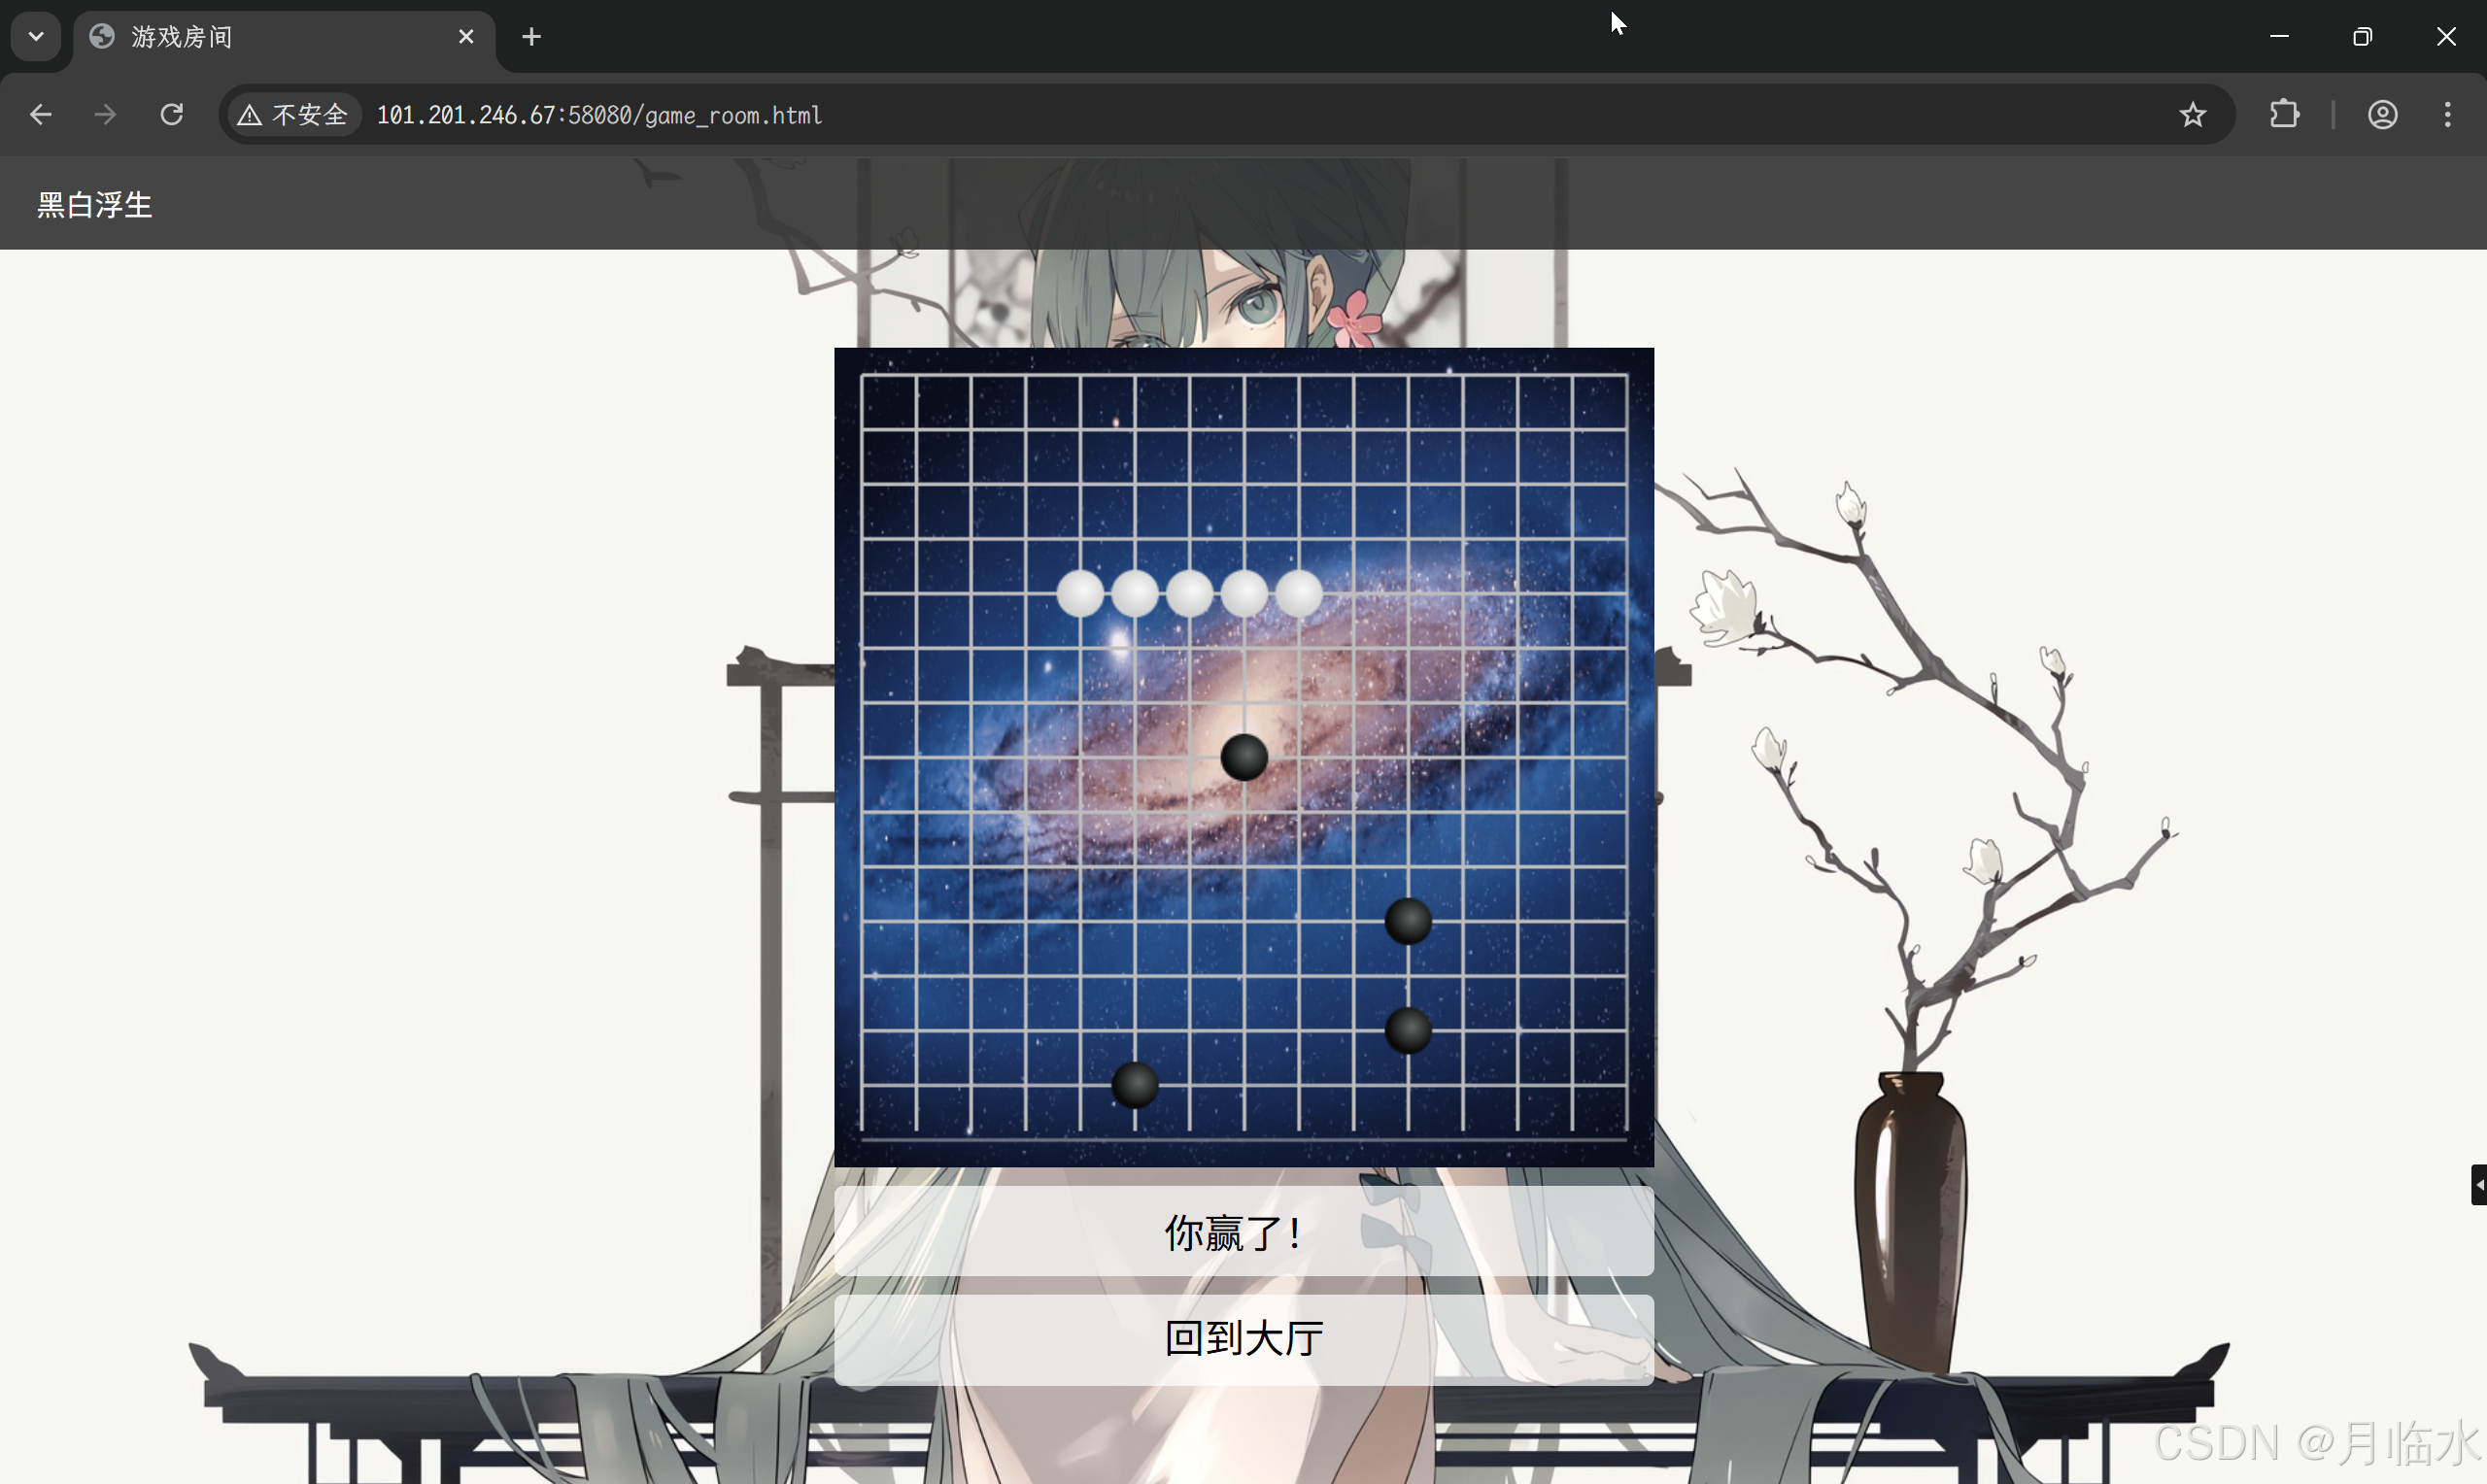Open the browser profile avatar icon
The image size is (2487, 1484).
click(x=2382, y=115)
